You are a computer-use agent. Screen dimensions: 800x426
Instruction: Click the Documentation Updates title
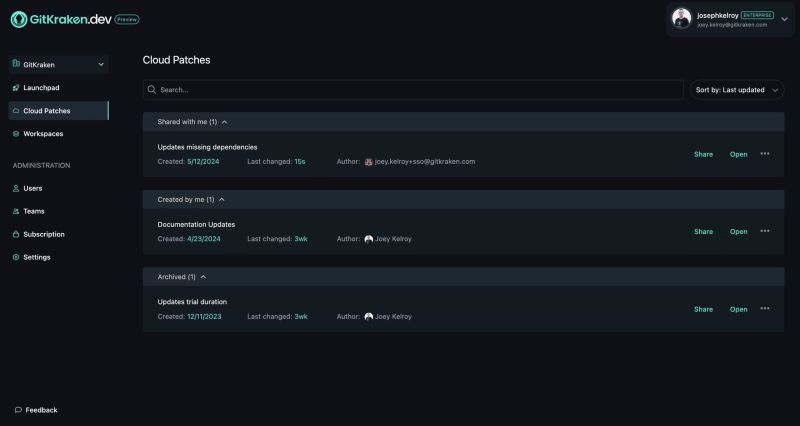pos(196,224)
